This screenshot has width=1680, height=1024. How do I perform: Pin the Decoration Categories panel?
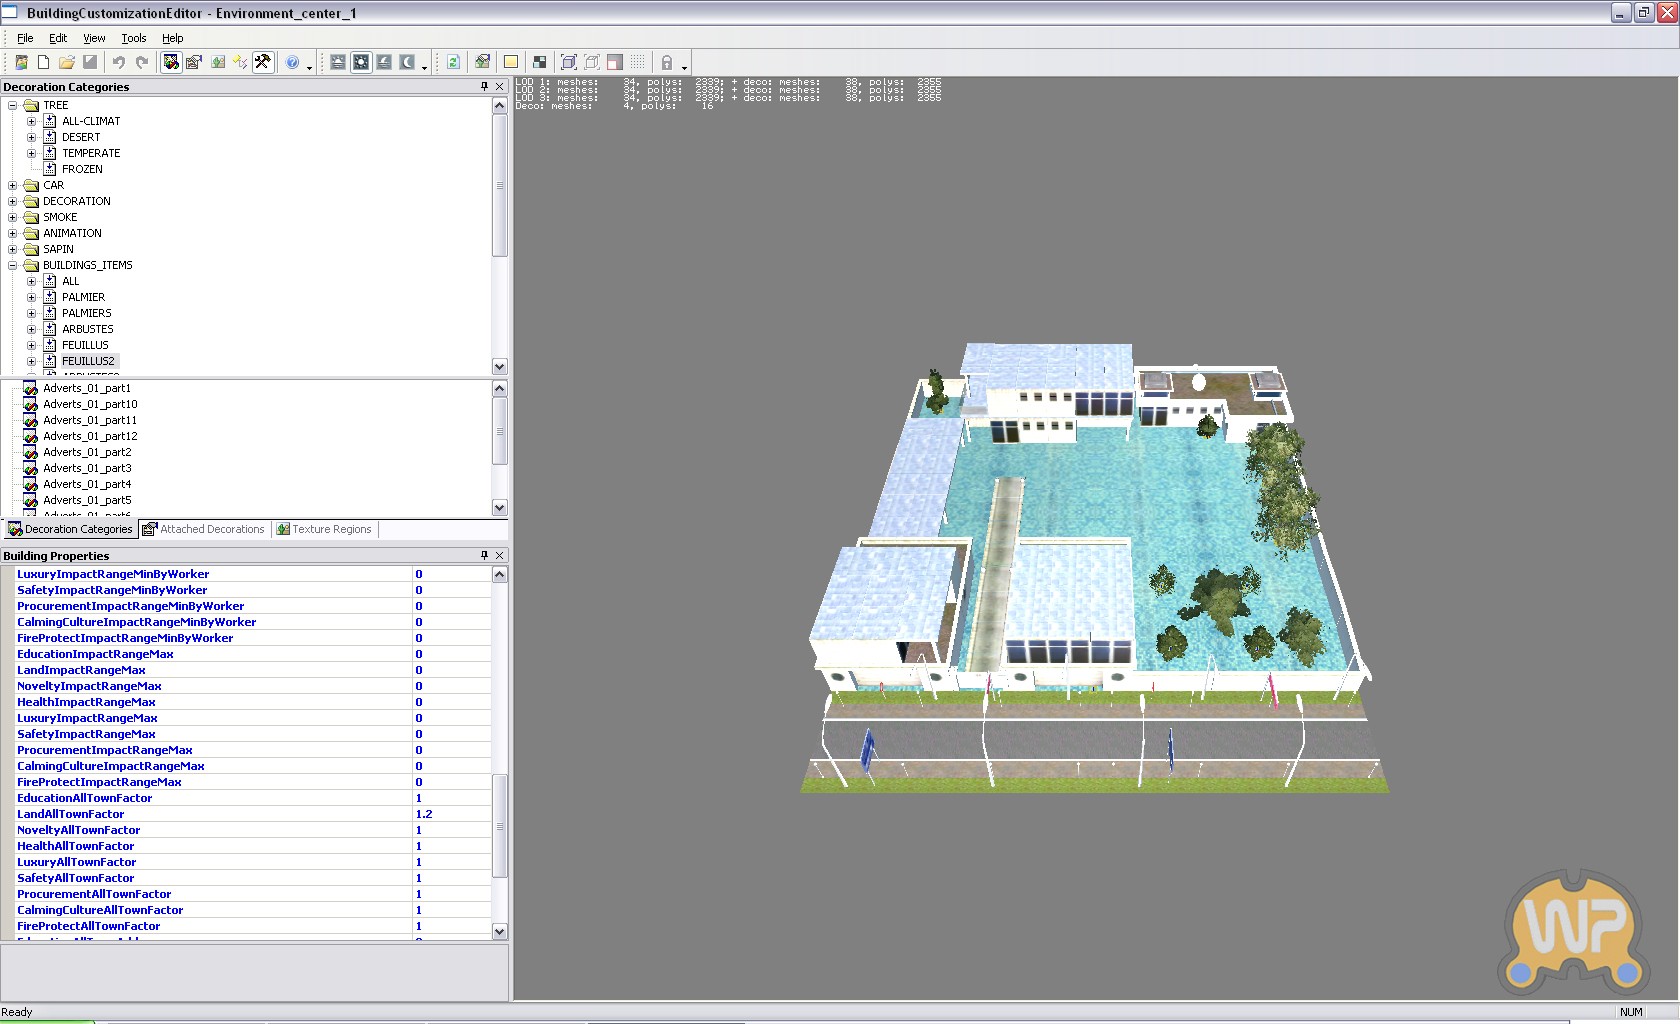[x=485, y=87]
